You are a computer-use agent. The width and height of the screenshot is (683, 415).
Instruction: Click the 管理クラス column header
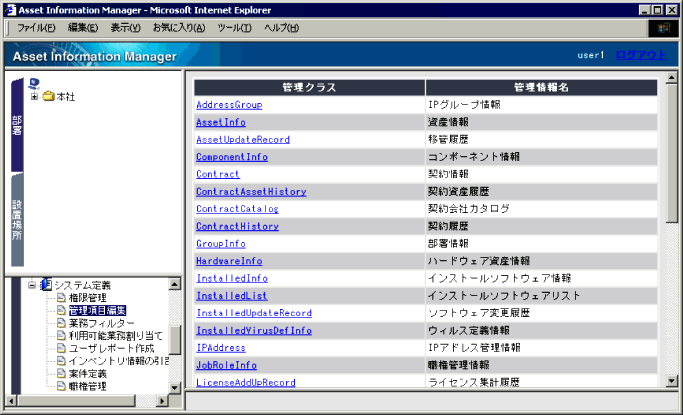309,88
